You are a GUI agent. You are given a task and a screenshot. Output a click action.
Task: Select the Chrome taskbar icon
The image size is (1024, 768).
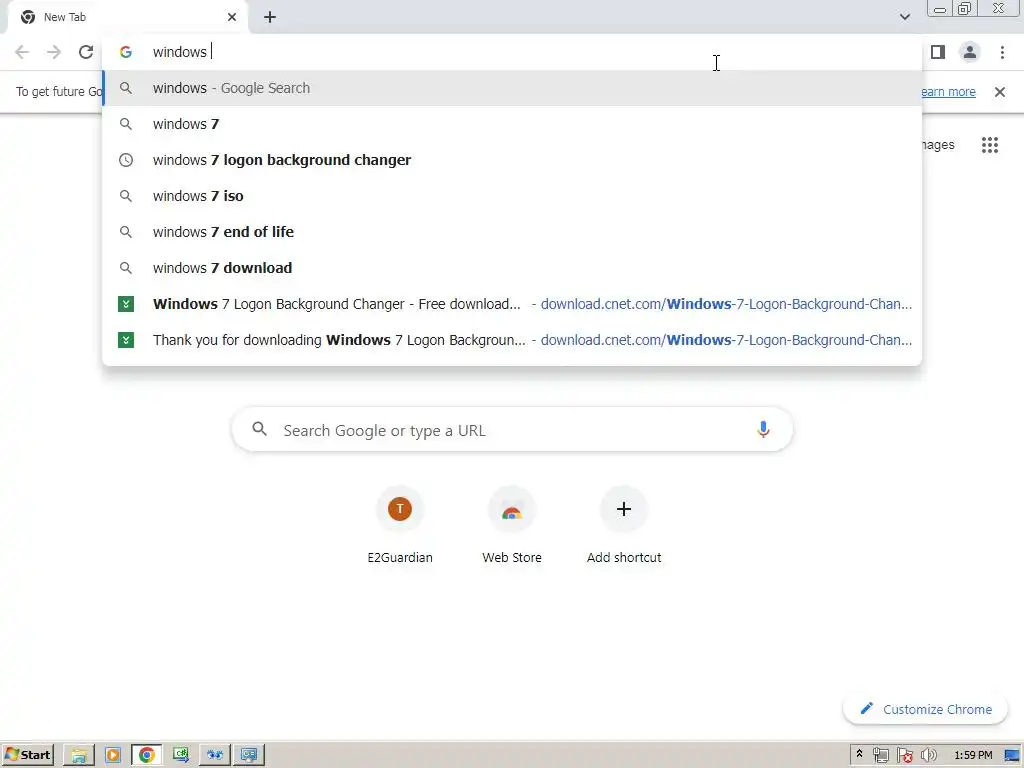[146, 756]
